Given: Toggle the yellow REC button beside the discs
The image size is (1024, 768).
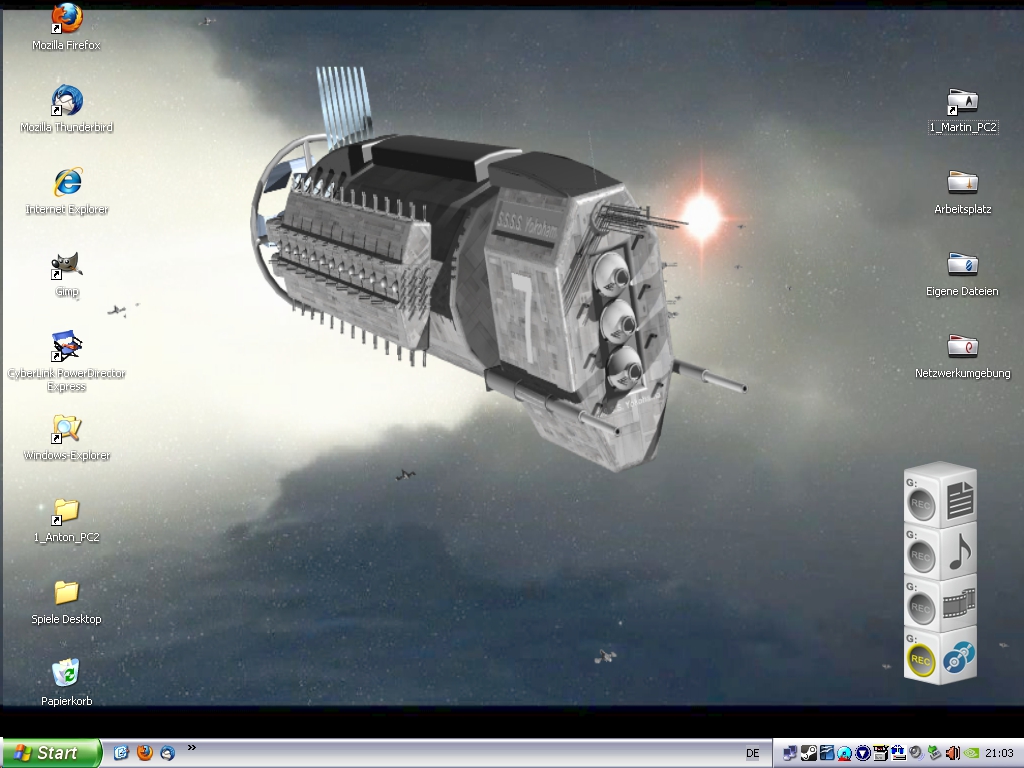Looking at the screenshot, I should tap(921, 660).
